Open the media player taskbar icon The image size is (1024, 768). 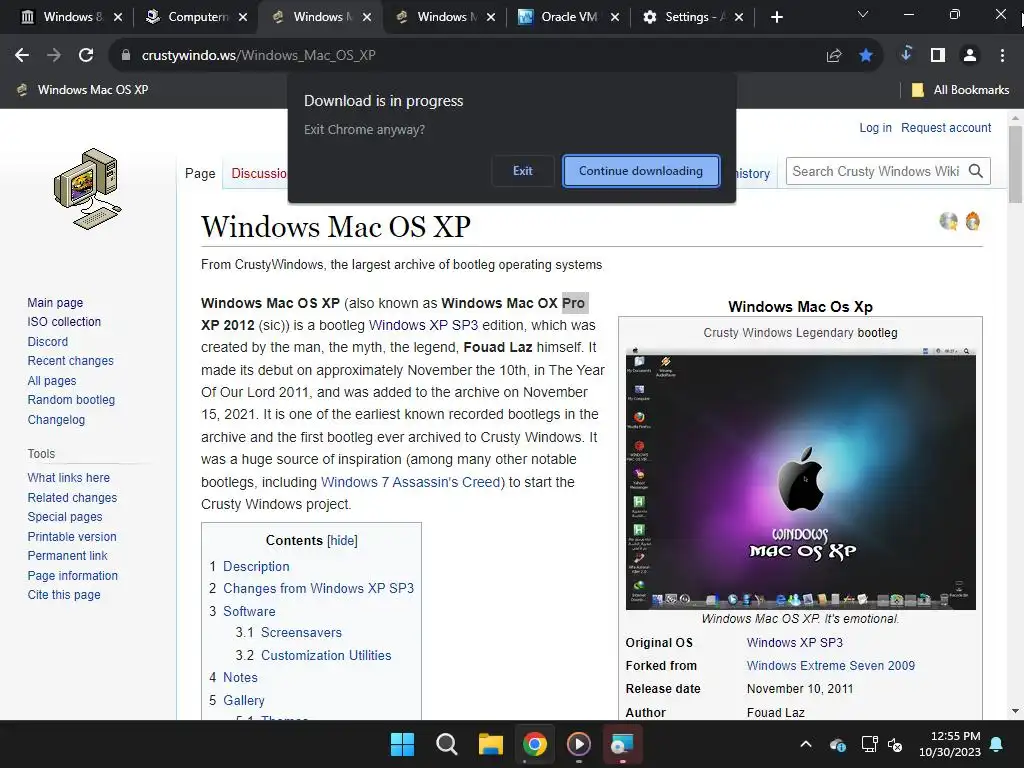[579, 744]
